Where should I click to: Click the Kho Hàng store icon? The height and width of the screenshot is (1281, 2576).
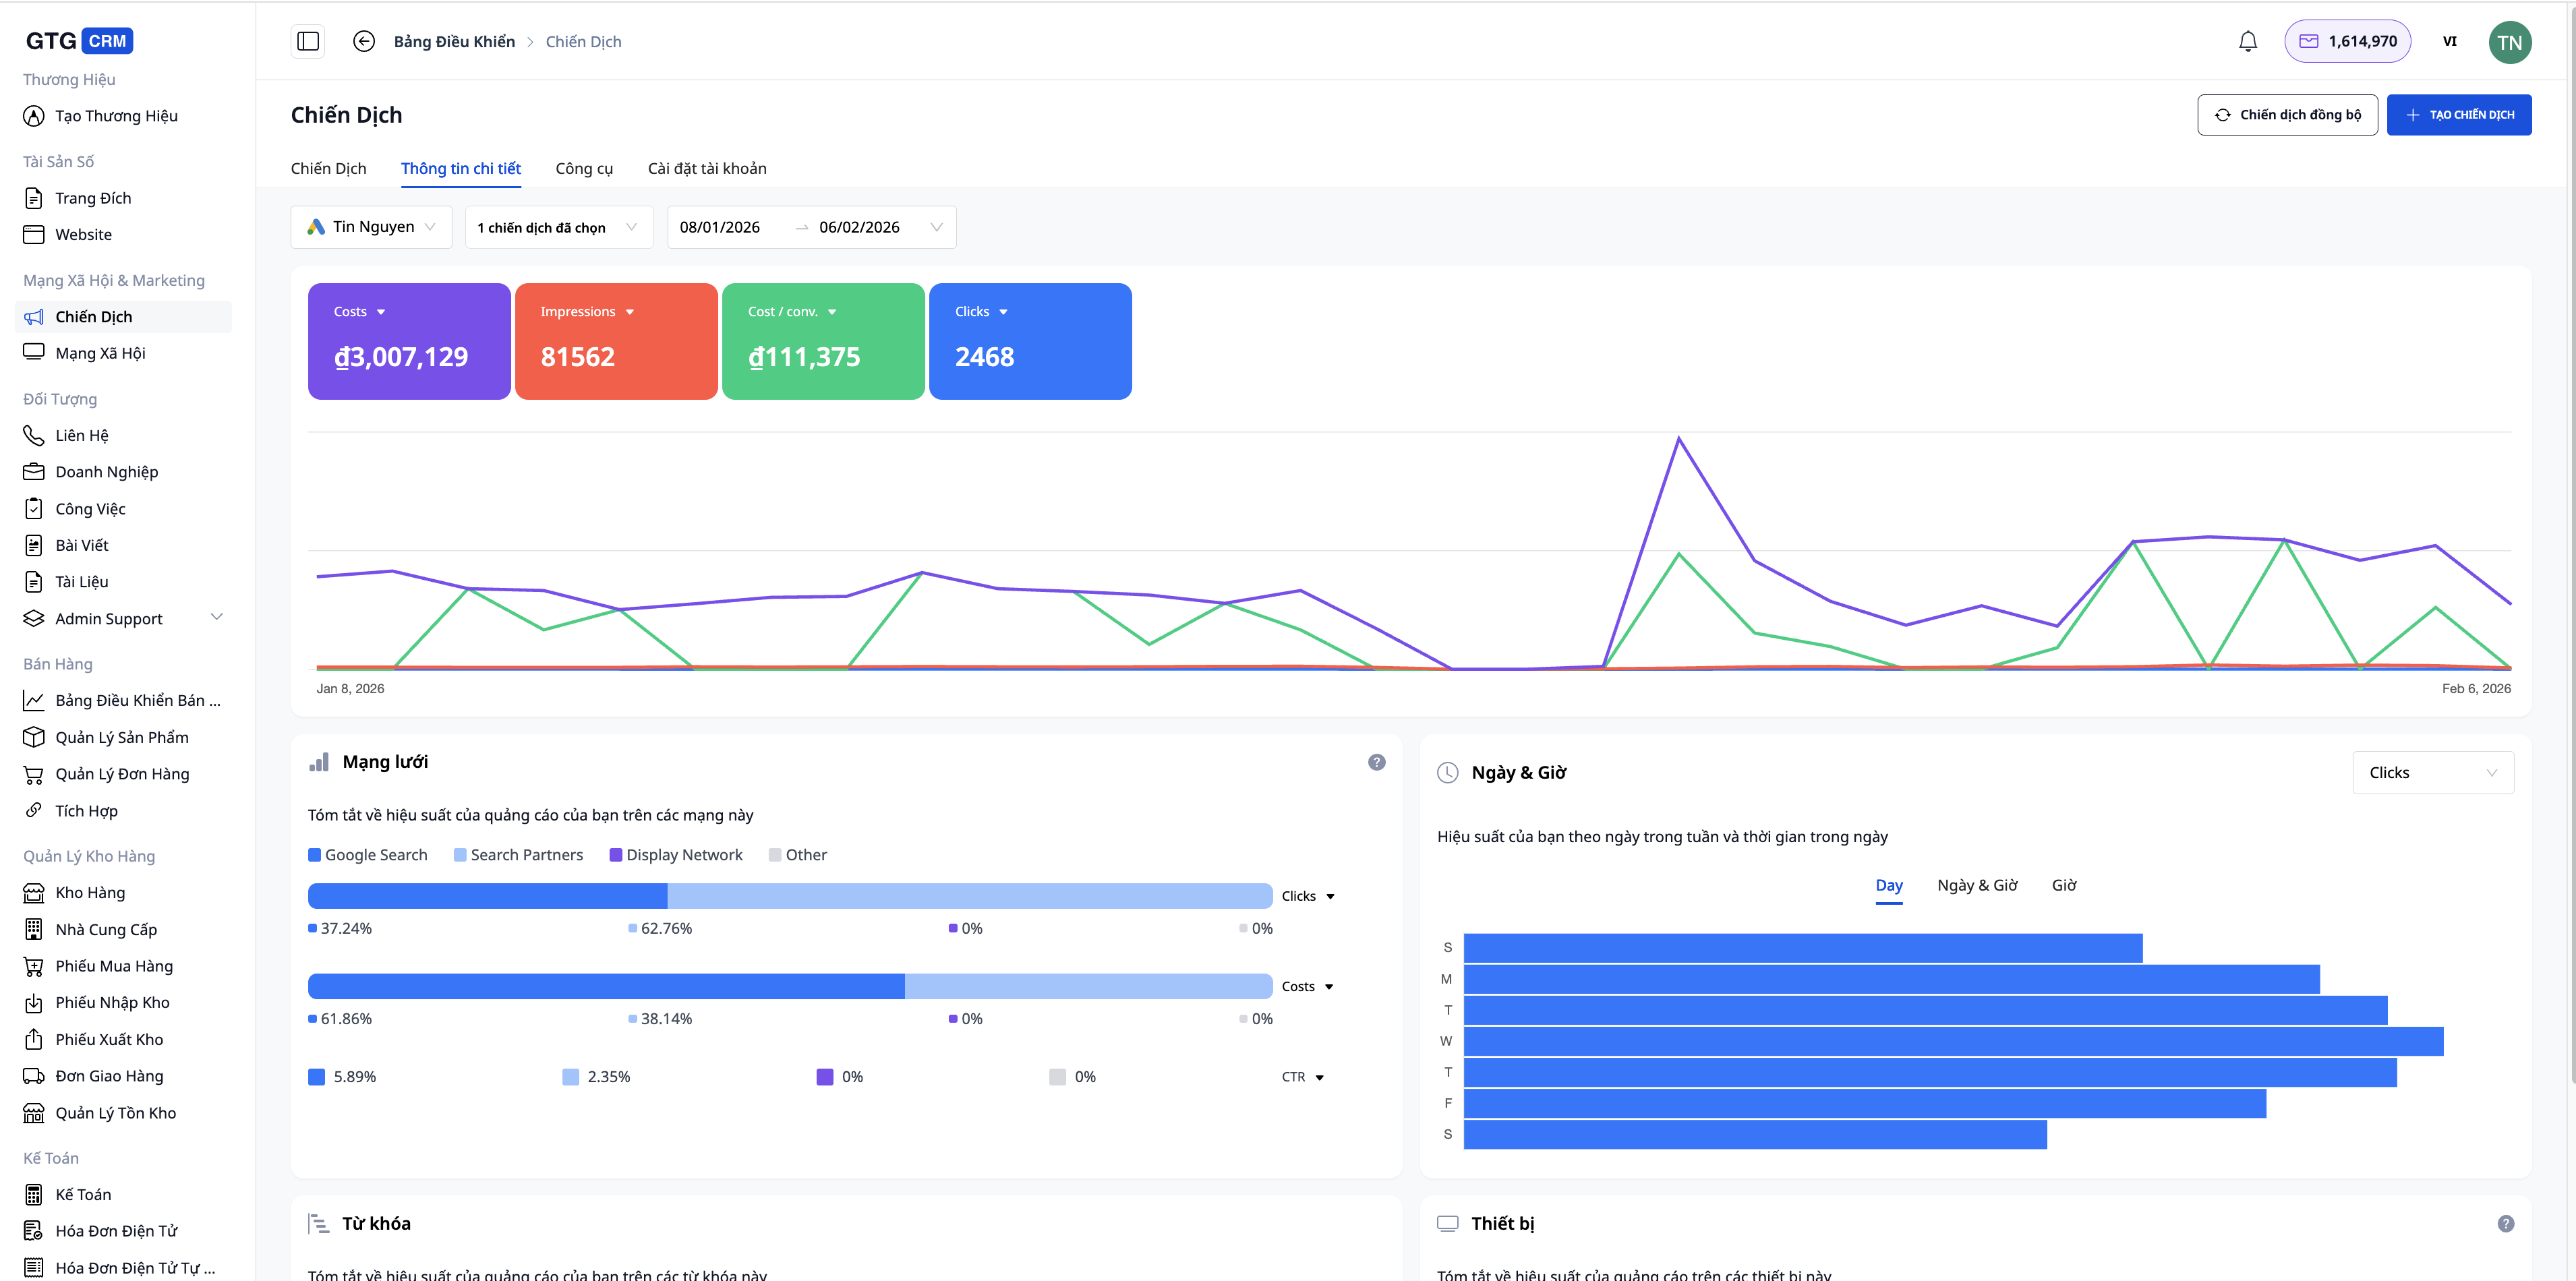[34, 892]
